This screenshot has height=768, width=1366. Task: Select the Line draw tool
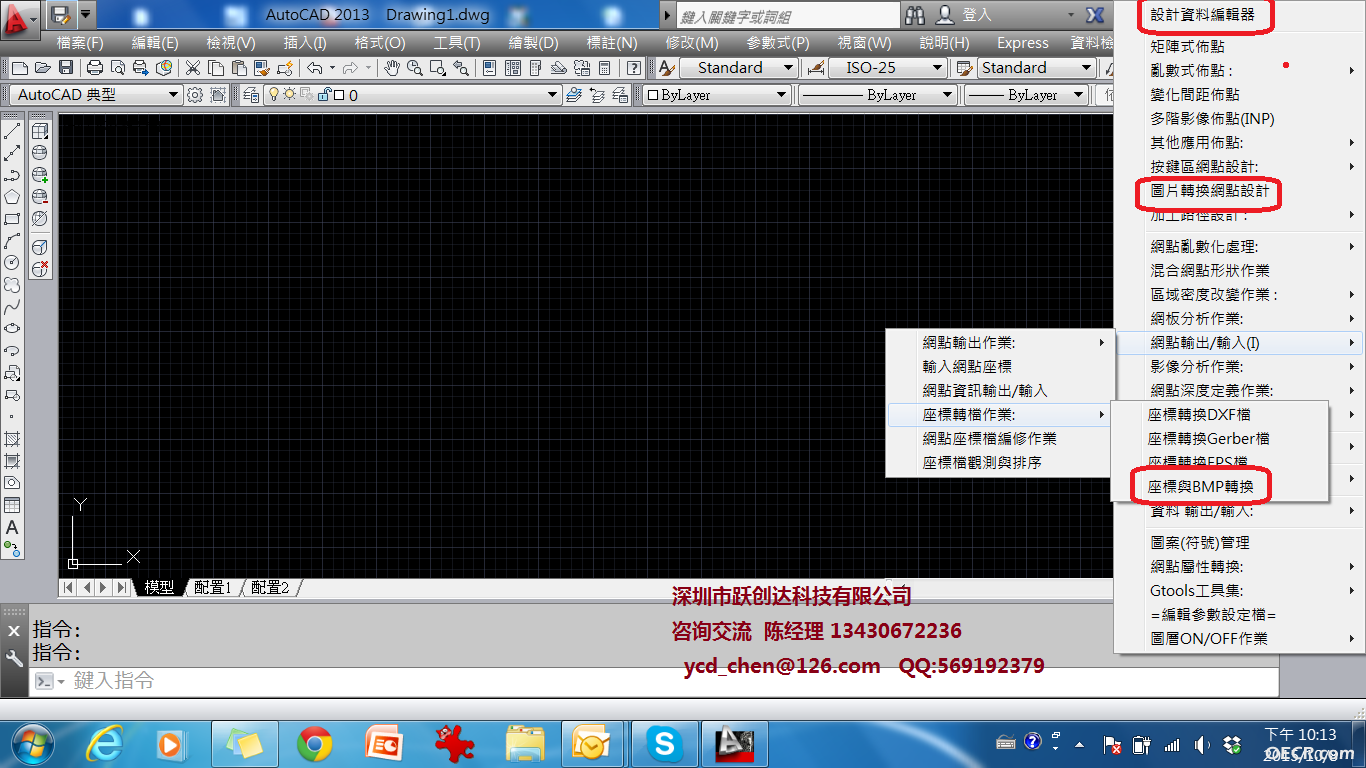pyautogui.click(x=12, y=131)
